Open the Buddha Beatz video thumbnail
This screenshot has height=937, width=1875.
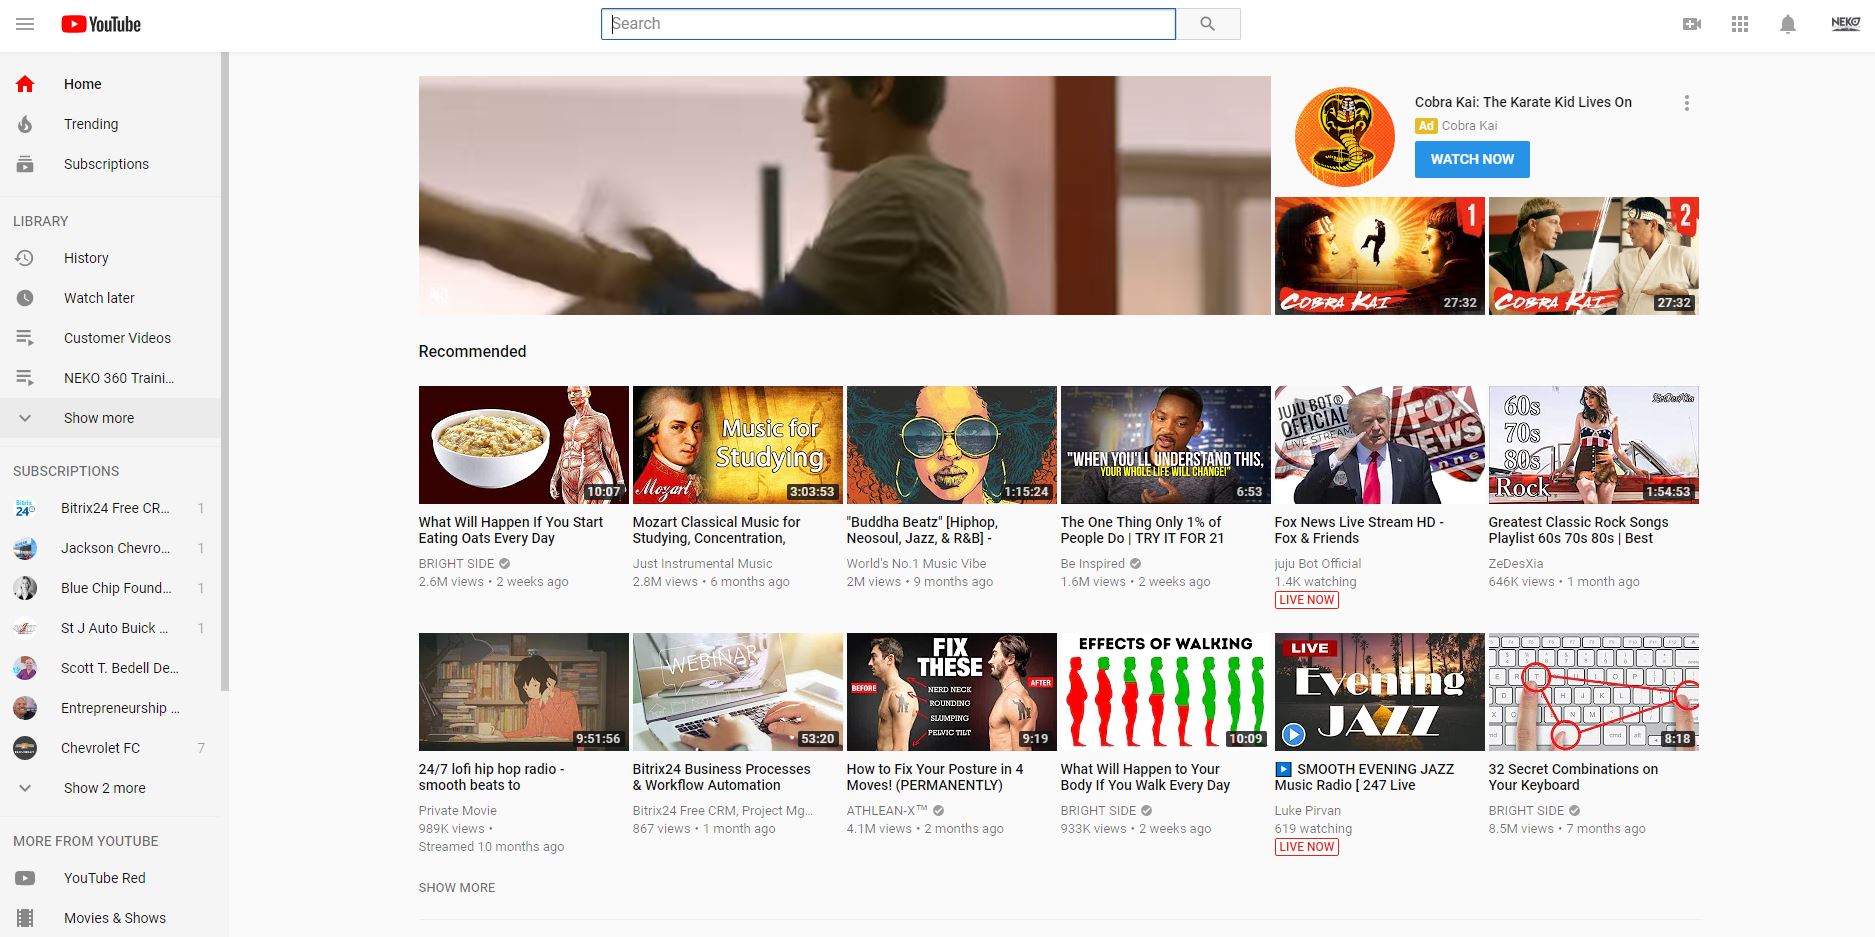(x=951, y=445)
